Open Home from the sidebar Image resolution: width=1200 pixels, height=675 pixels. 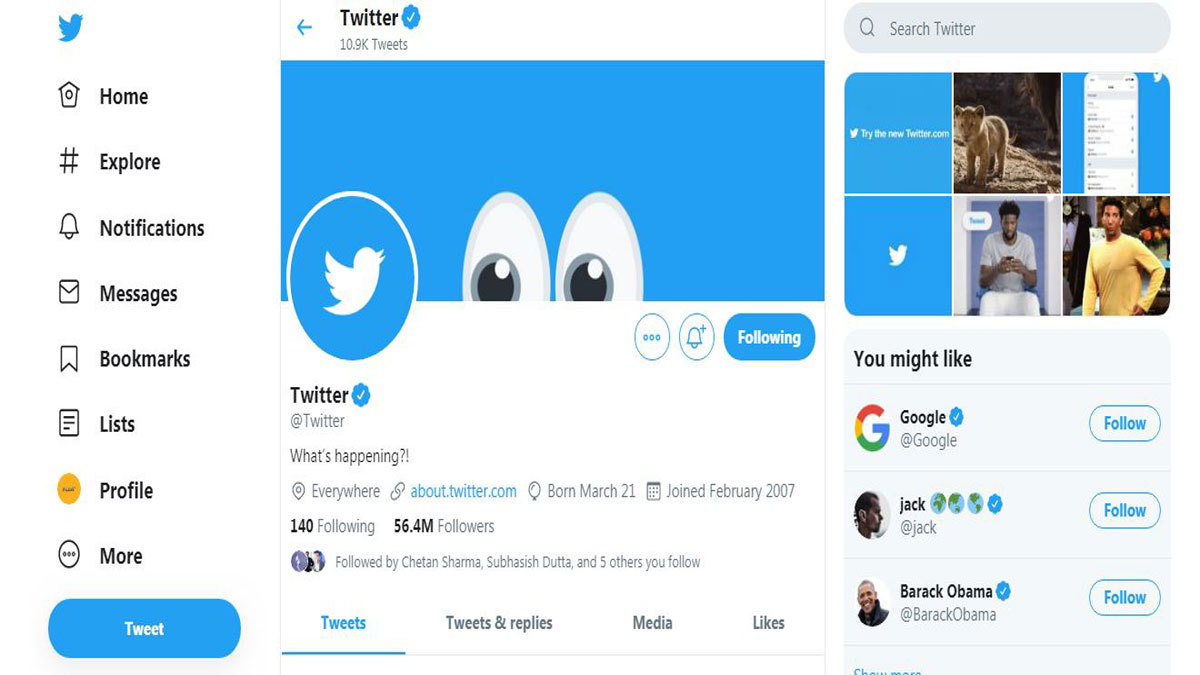pyautogui.click(x=103, y=96)
